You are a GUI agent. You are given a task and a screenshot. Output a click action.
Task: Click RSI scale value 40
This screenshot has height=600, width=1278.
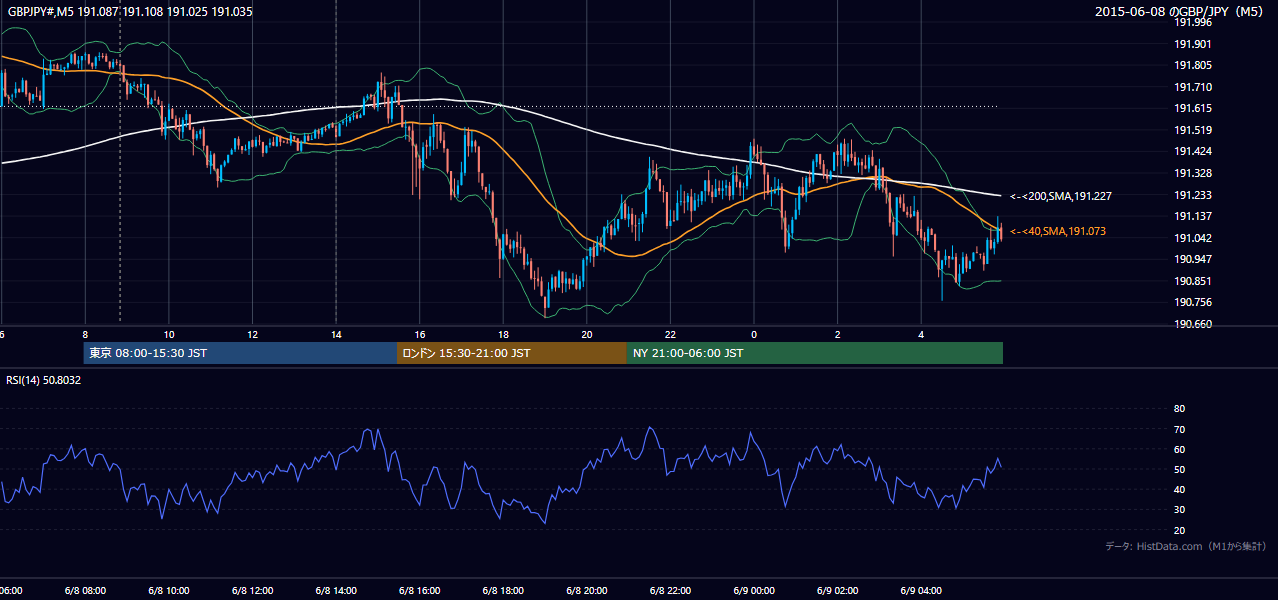pyautogui.click(x=1179, y=489)
